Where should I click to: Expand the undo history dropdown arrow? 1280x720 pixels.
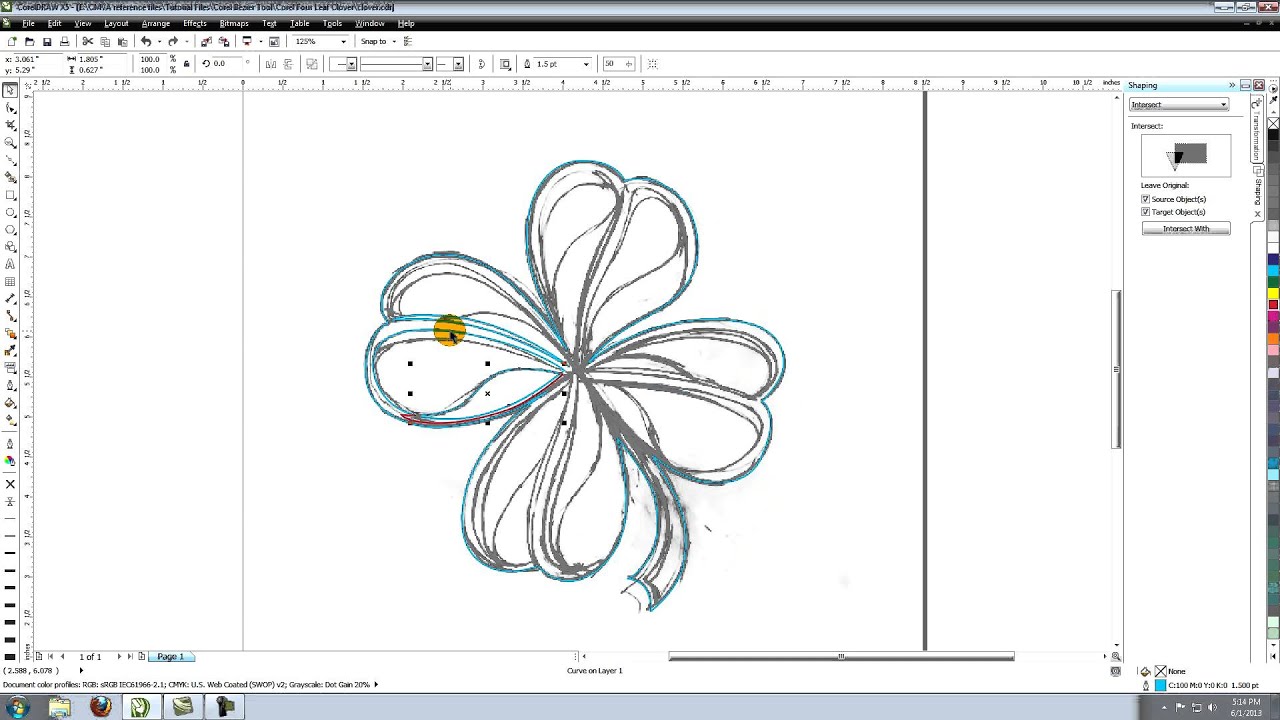tap(159, 41)
